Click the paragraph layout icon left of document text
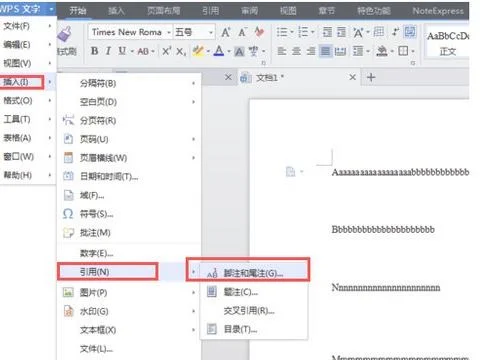The height and width of the screenshot is (360, 480). coord(291,172)
